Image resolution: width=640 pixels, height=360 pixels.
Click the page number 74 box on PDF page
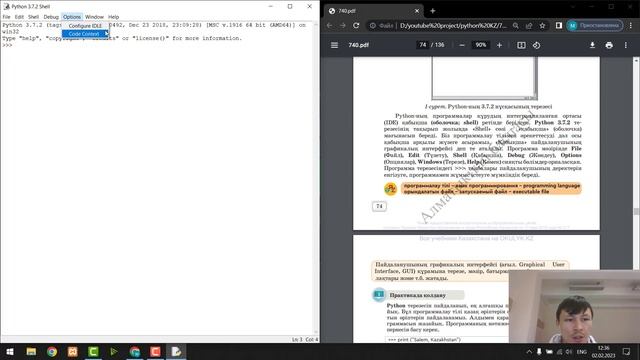379,206
